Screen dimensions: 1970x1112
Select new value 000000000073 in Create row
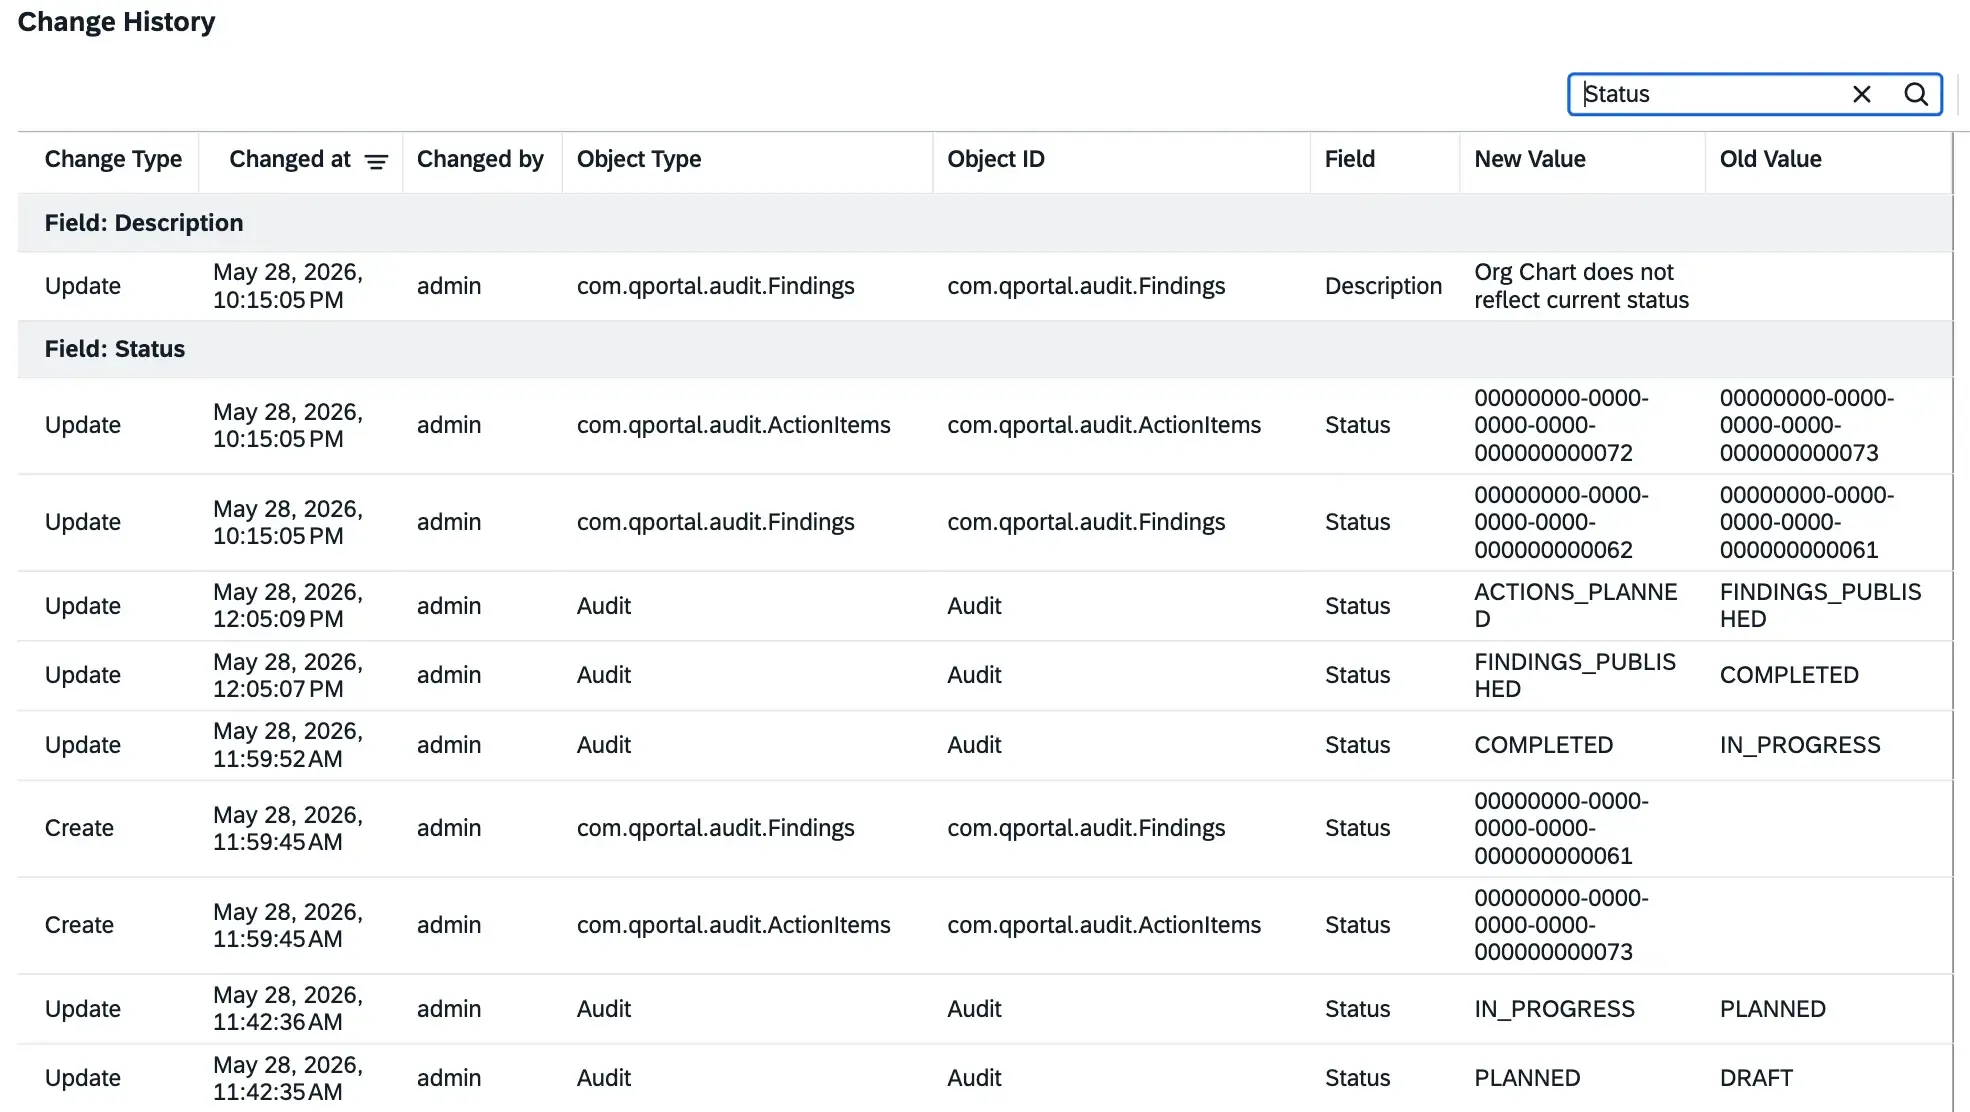[1561, 925]
